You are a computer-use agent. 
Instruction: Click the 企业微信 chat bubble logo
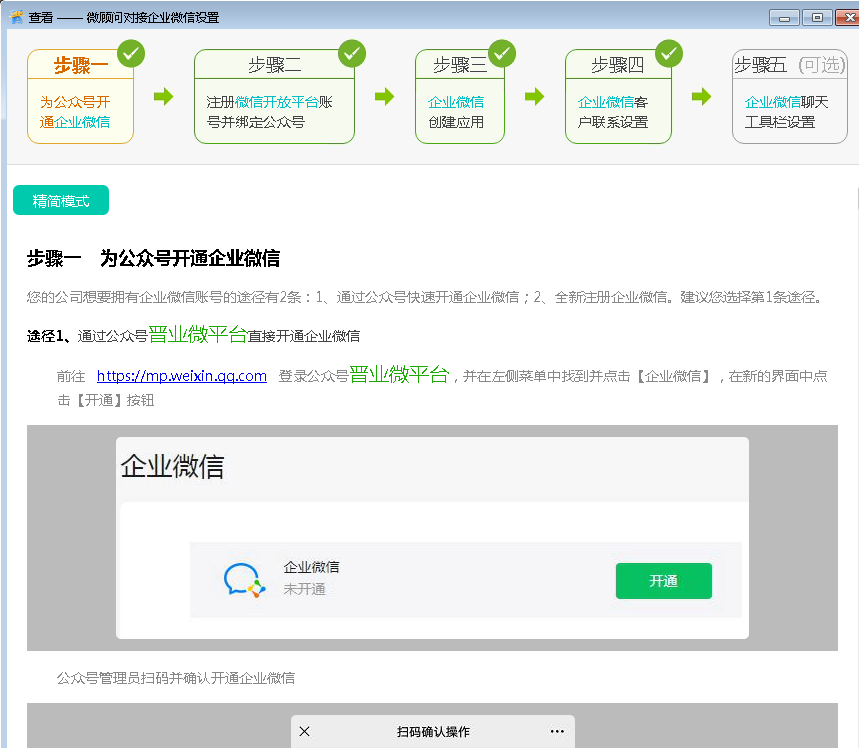point(244,580)
